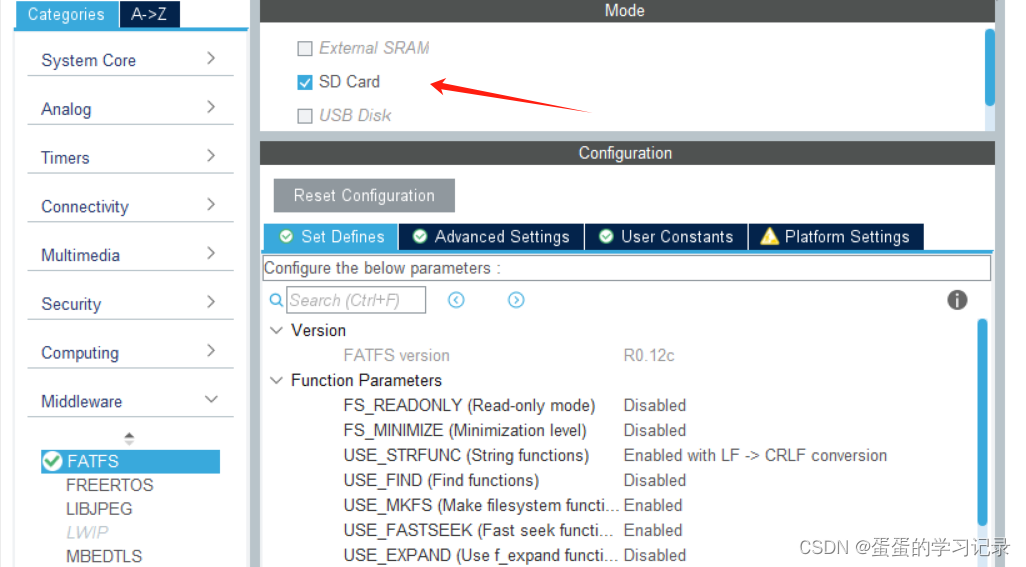Click the FATFS version label

point(397,355)
